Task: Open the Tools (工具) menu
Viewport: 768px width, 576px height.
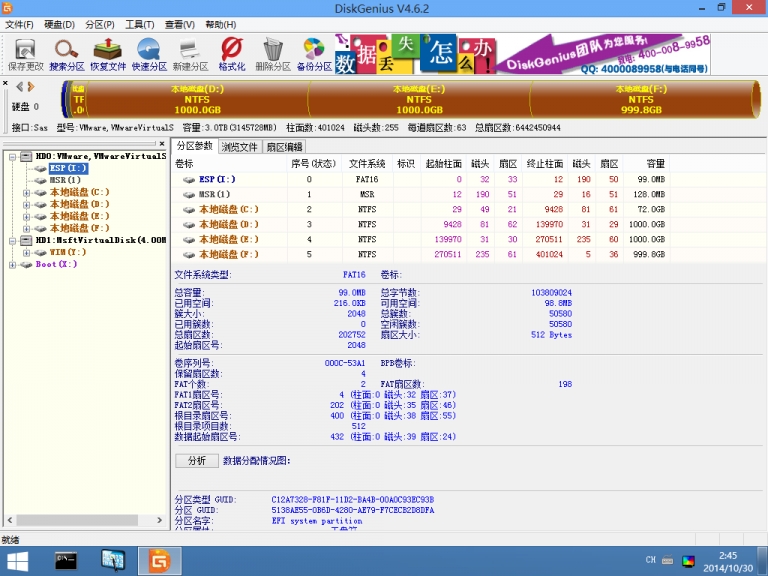Action: (x=140, y=24)
